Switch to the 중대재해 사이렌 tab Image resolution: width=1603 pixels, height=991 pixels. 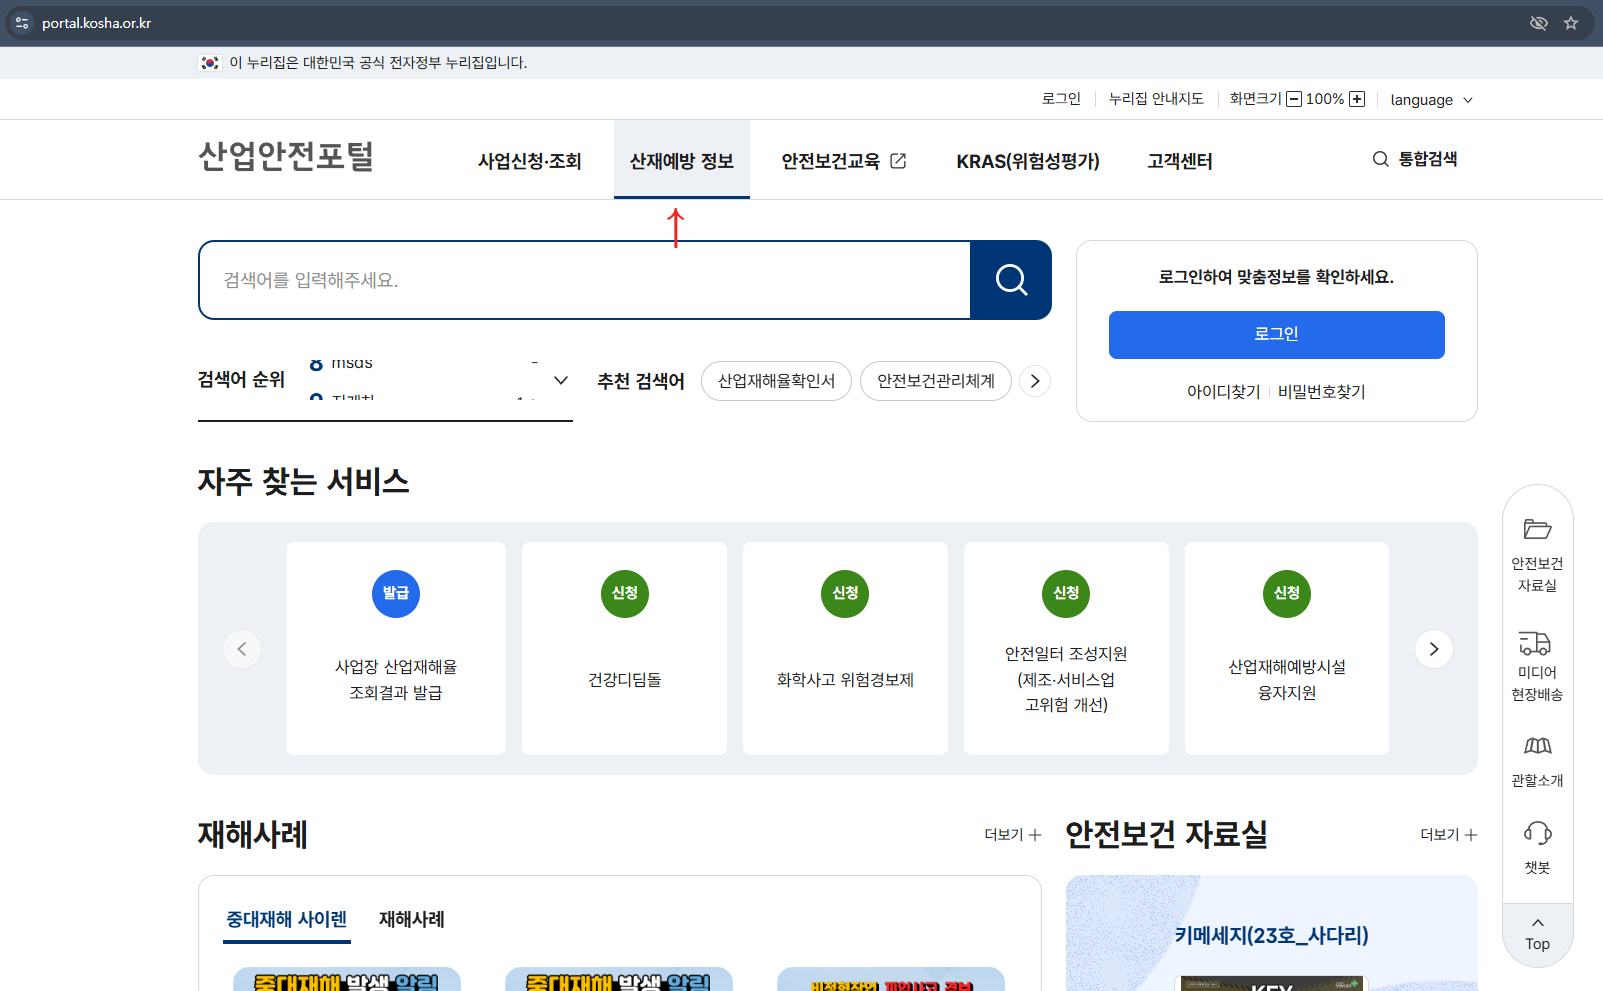point(287,919)
